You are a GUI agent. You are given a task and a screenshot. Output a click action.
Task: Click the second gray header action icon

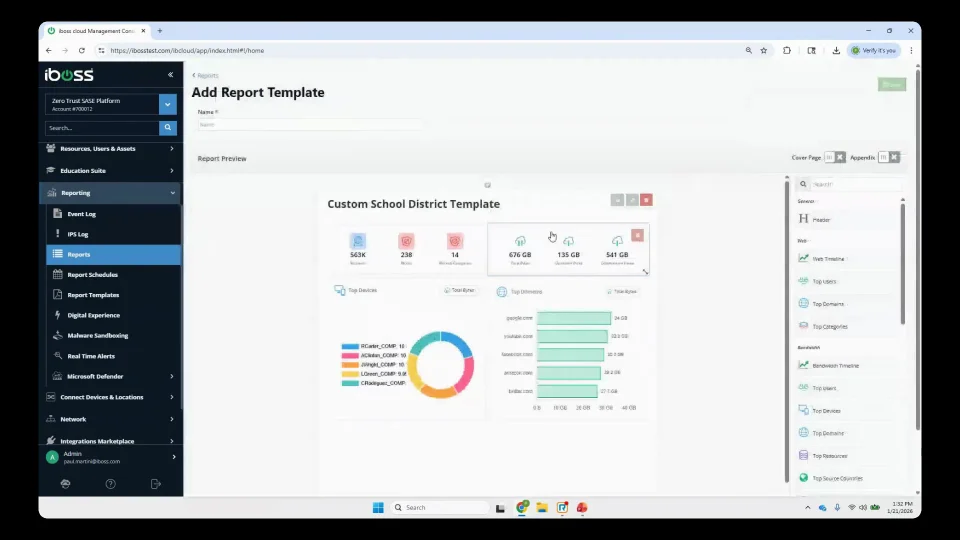click(632, 200)
